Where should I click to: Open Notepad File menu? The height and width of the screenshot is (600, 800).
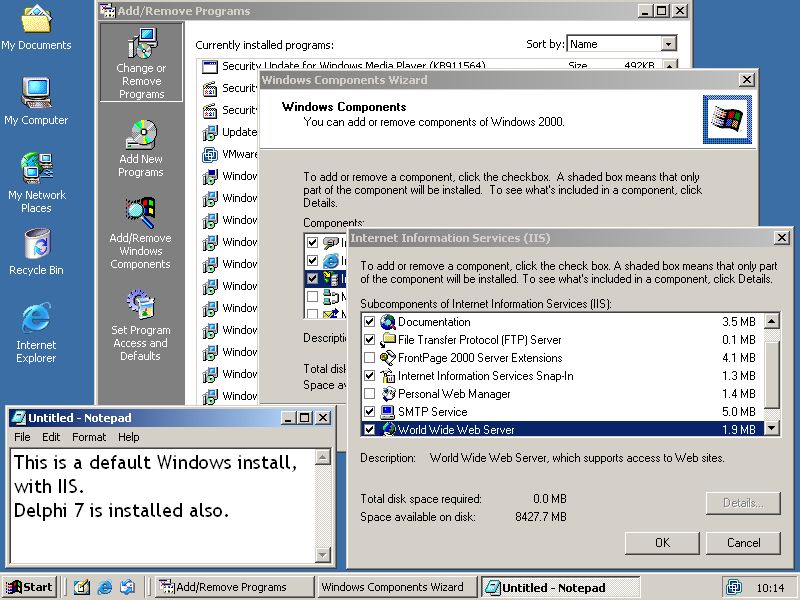[x=22, y=437]
